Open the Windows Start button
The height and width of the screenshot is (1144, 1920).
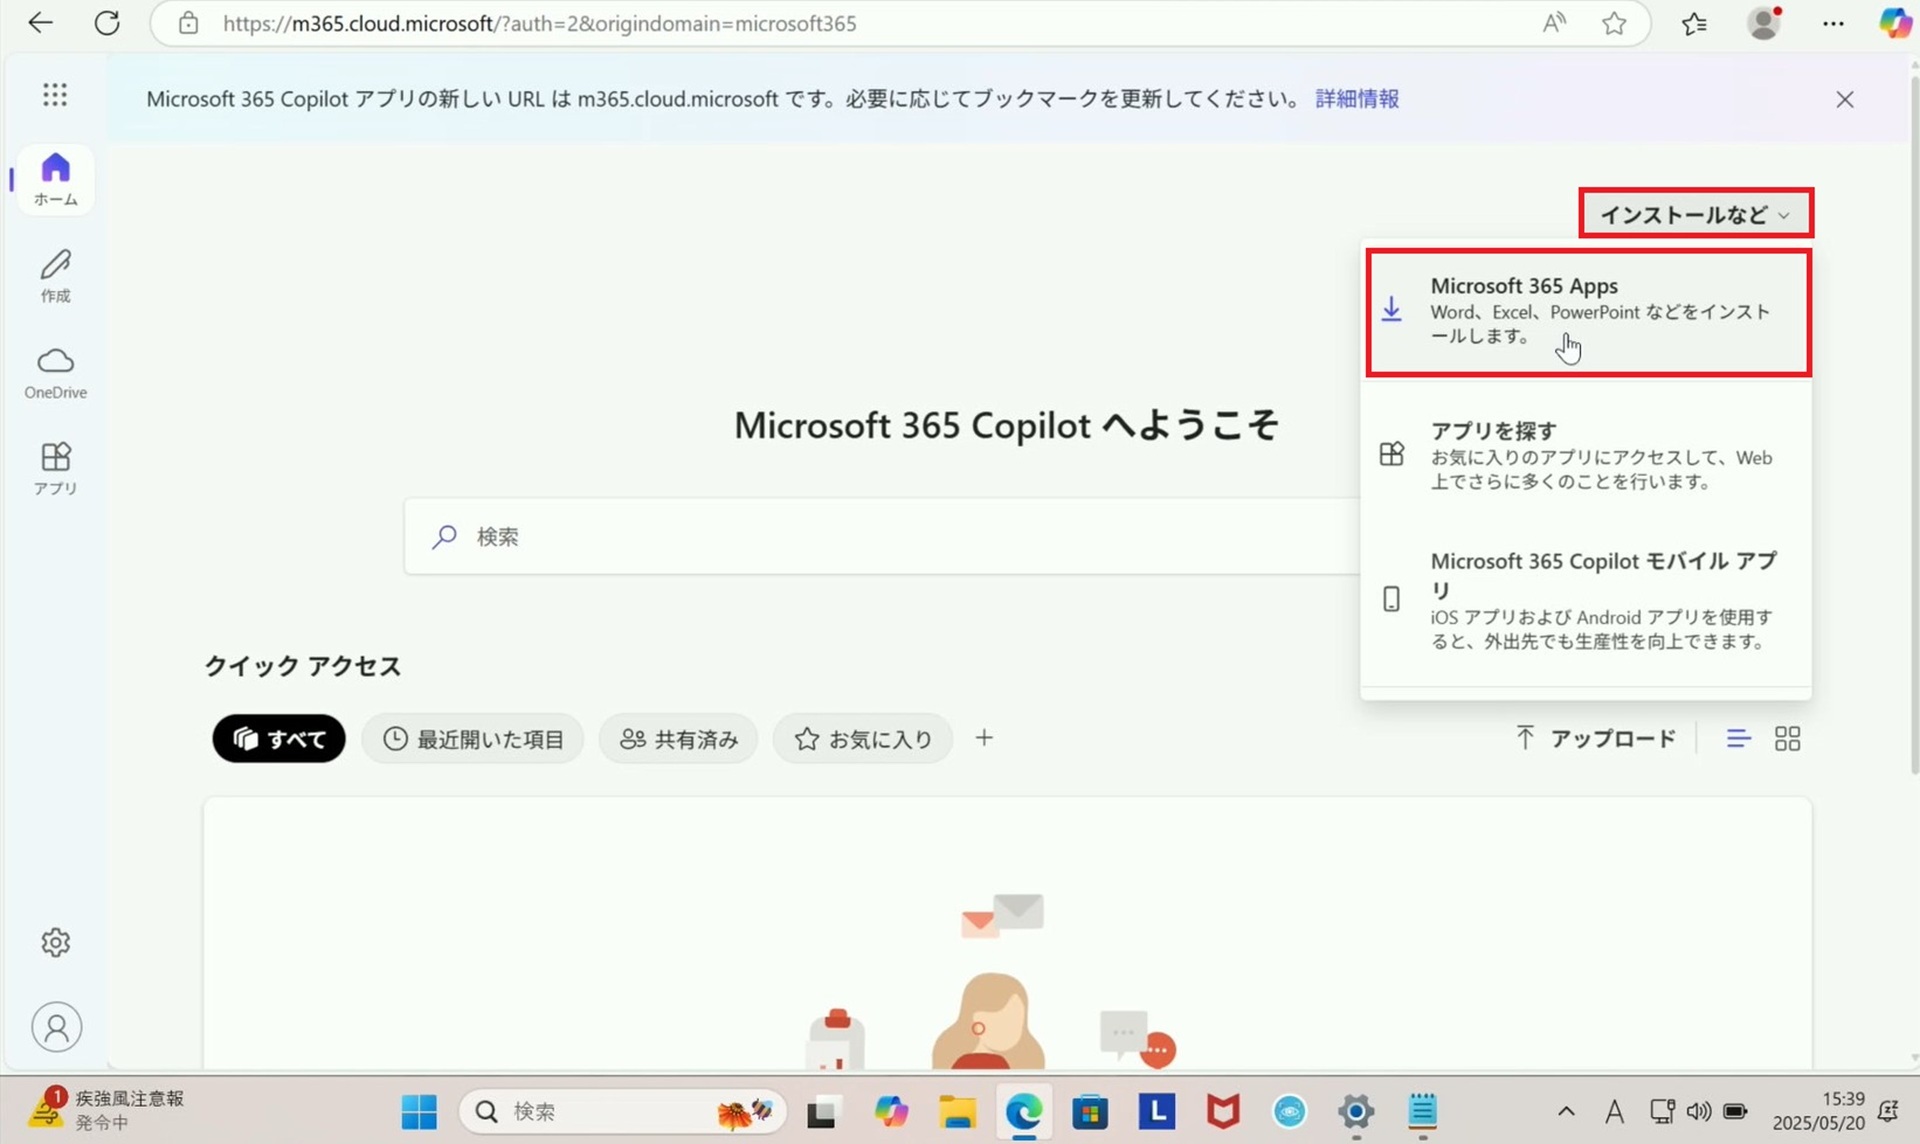click(x=419, y=1111)
